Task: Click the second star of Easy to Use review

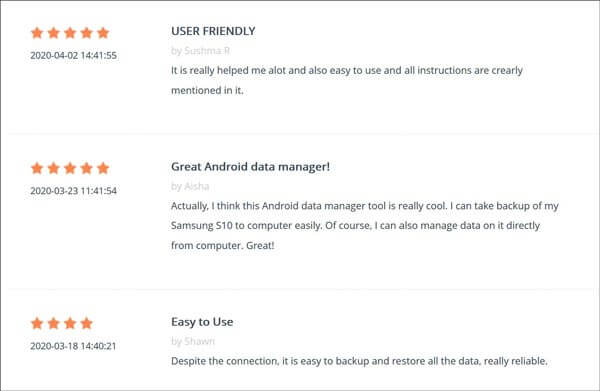Action: point(54,323)
